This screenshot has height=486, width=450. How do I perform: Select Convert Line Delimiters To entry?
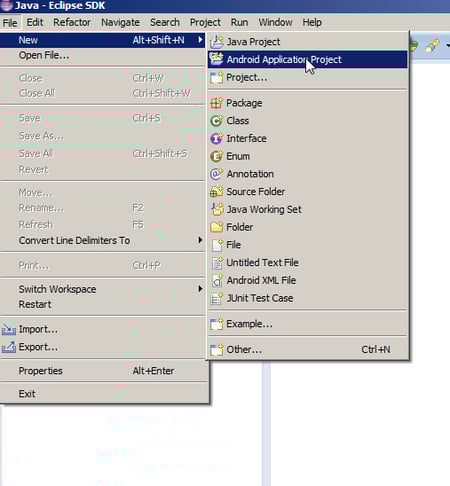(103, 240)
